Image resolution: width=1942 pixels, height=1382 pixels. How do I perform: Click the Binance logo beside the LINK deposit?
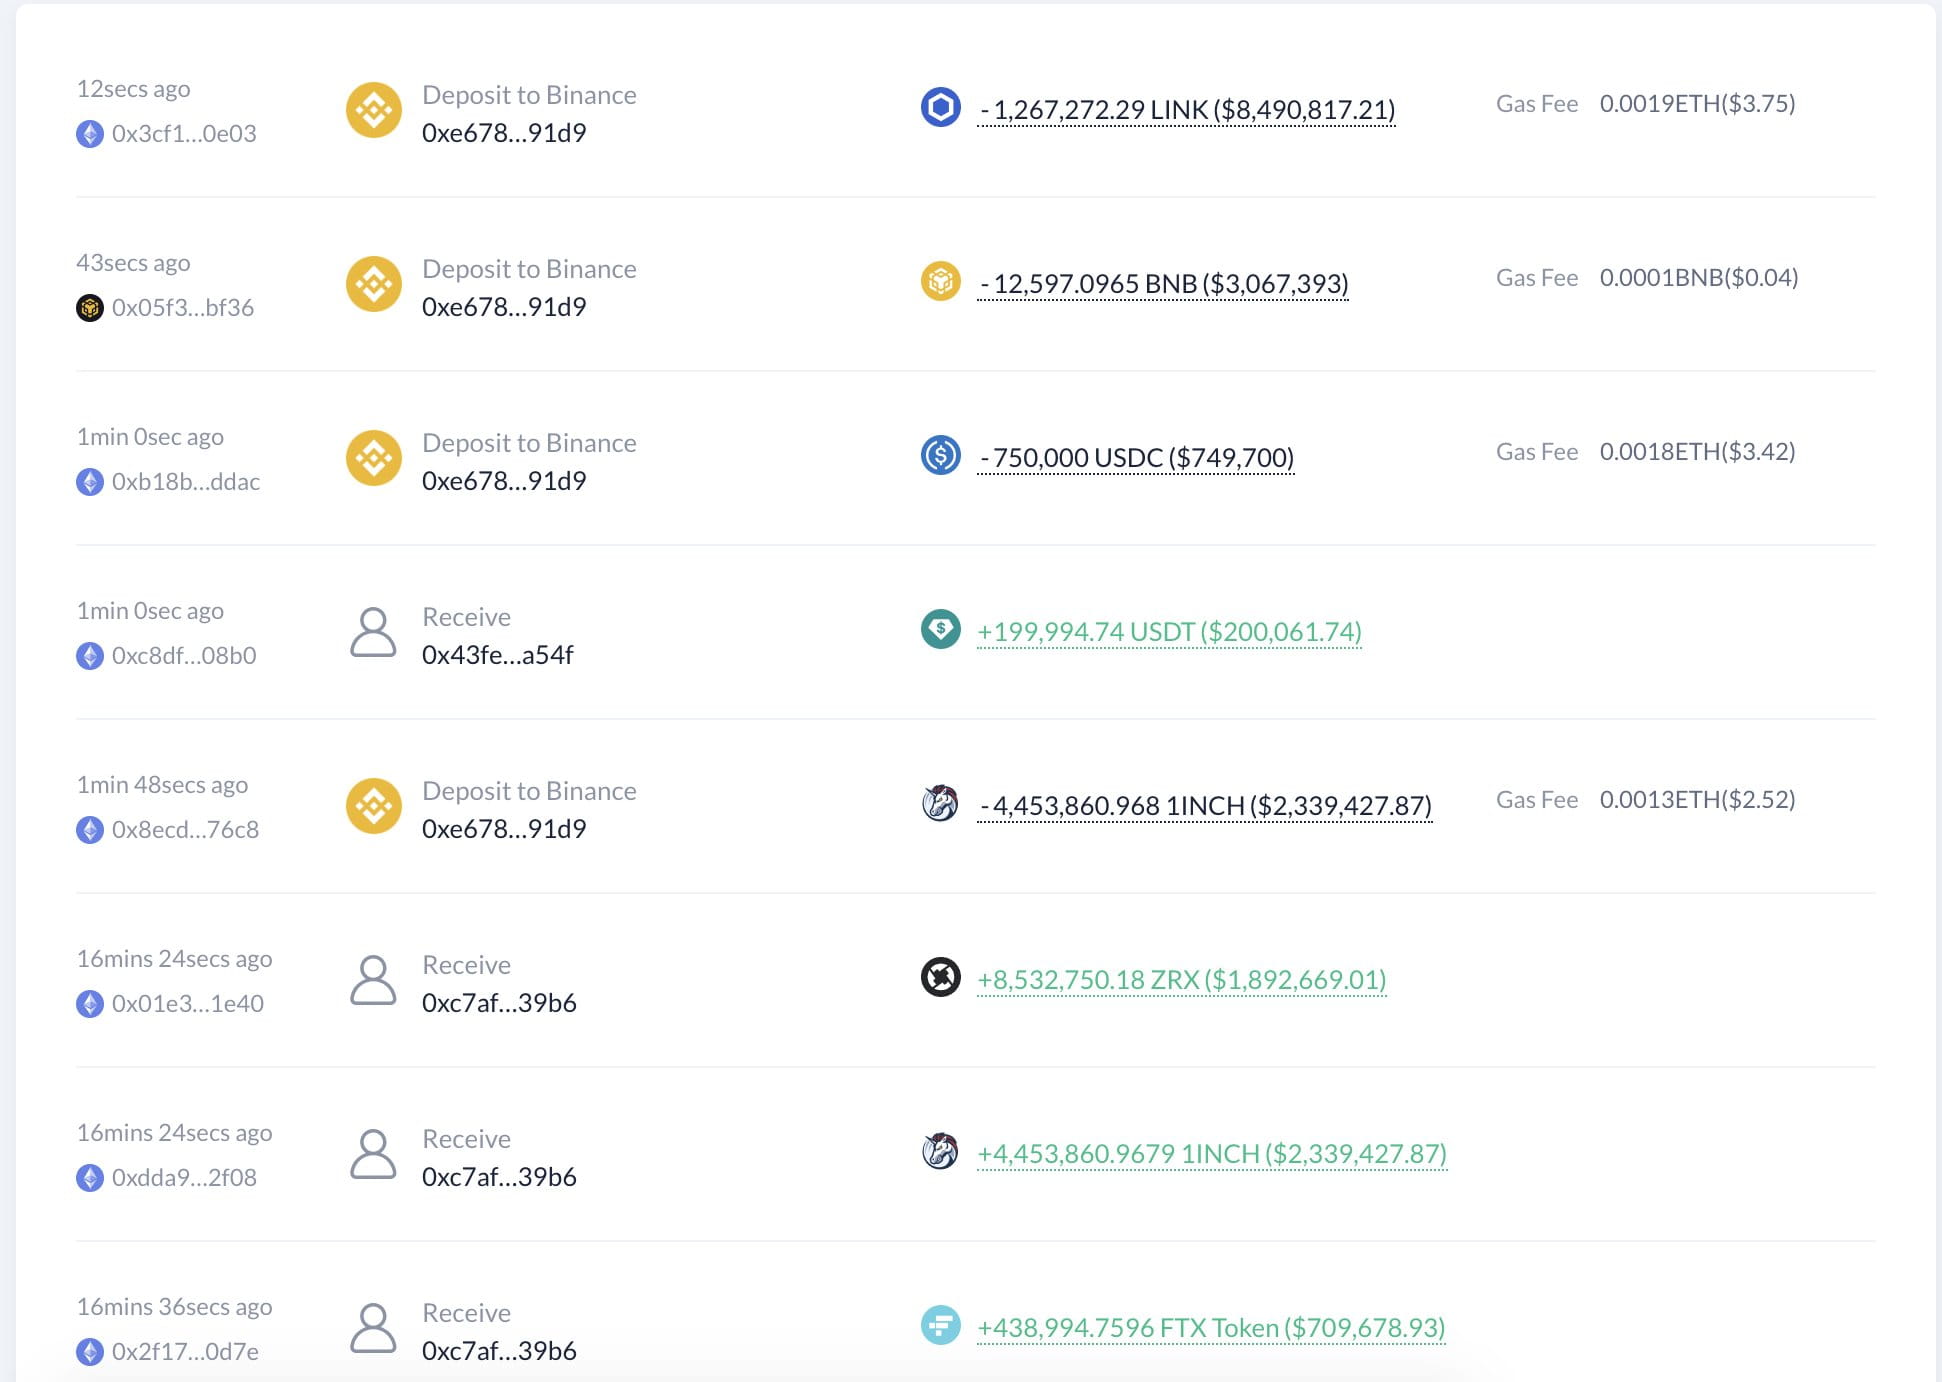[x=374, y=110]
